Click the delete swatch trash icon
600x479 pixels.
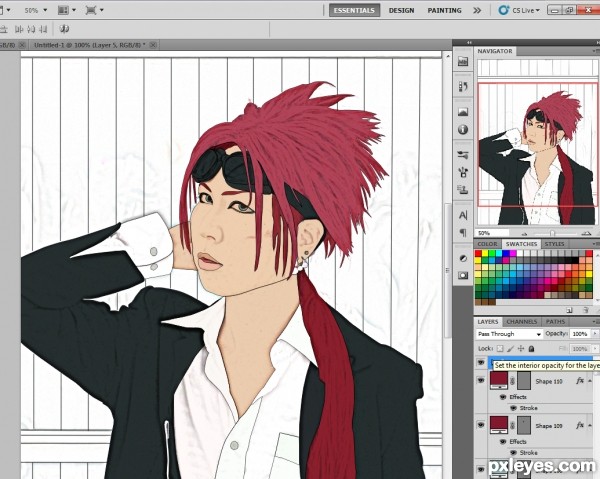tap(586, 310)
